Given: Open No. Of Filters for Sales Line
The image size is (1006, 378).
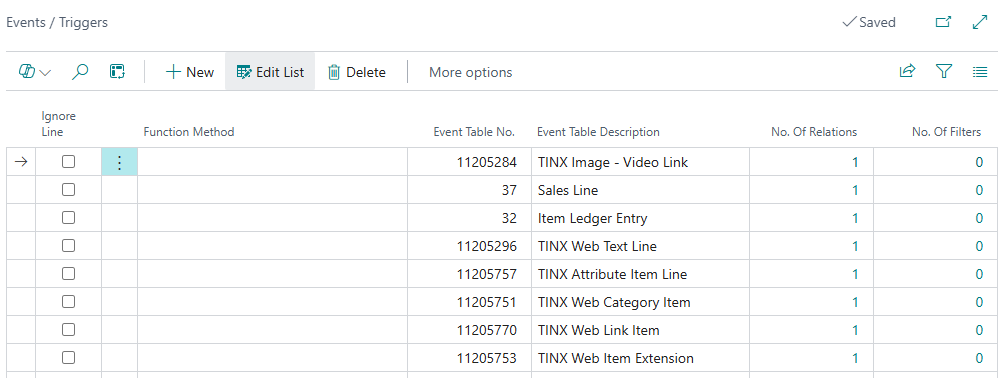Looking at the screenshot, I should [x=979, y=191].
